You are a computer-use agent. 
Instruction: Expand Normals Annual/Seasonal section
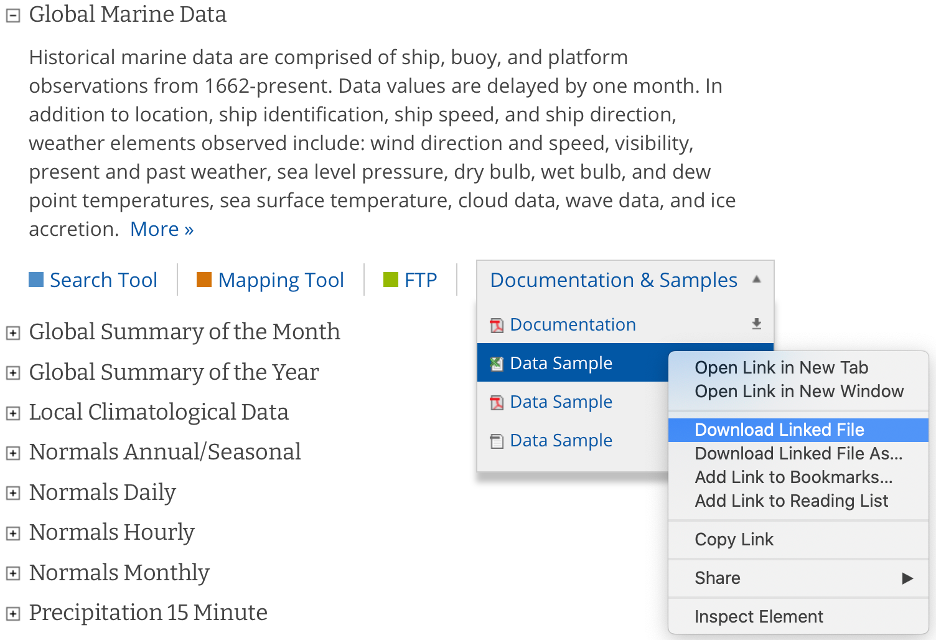tap(13, 453)
